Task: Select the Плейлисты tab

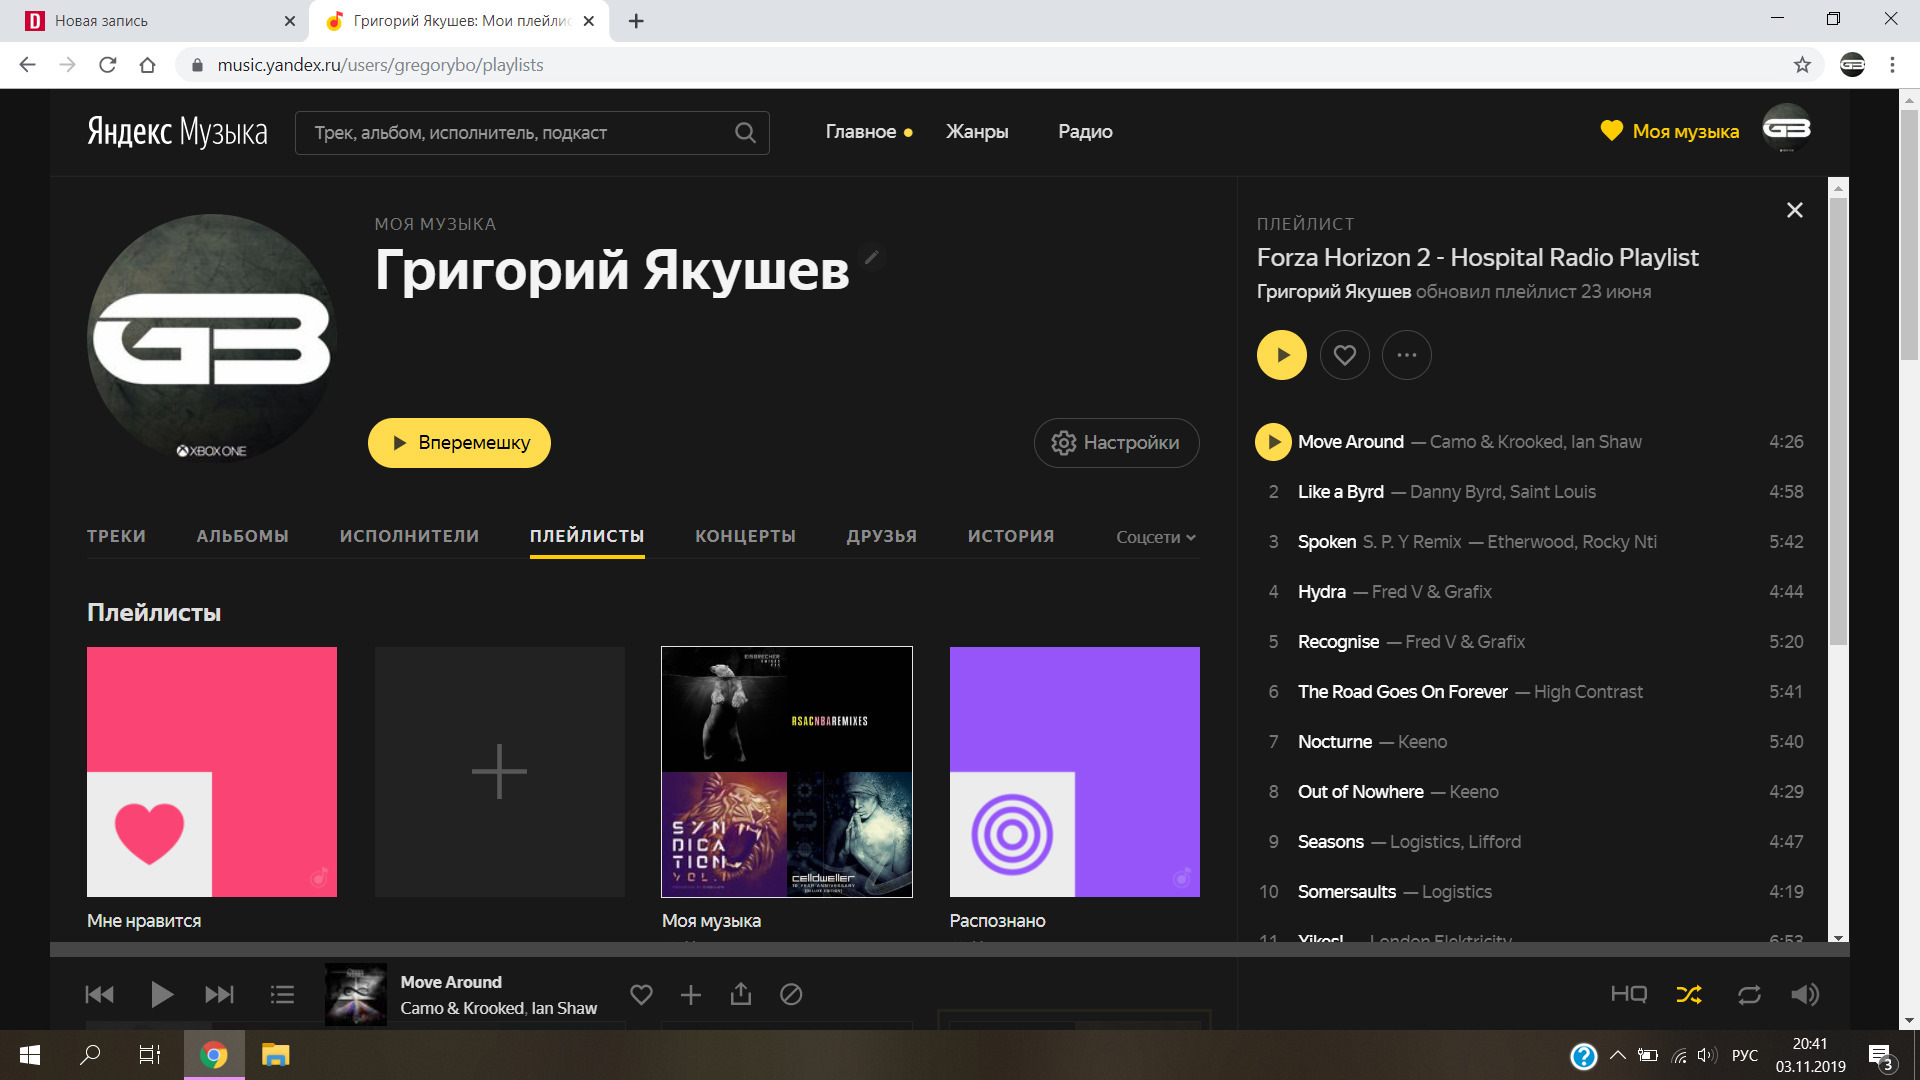Action: [x=587, y=535]
